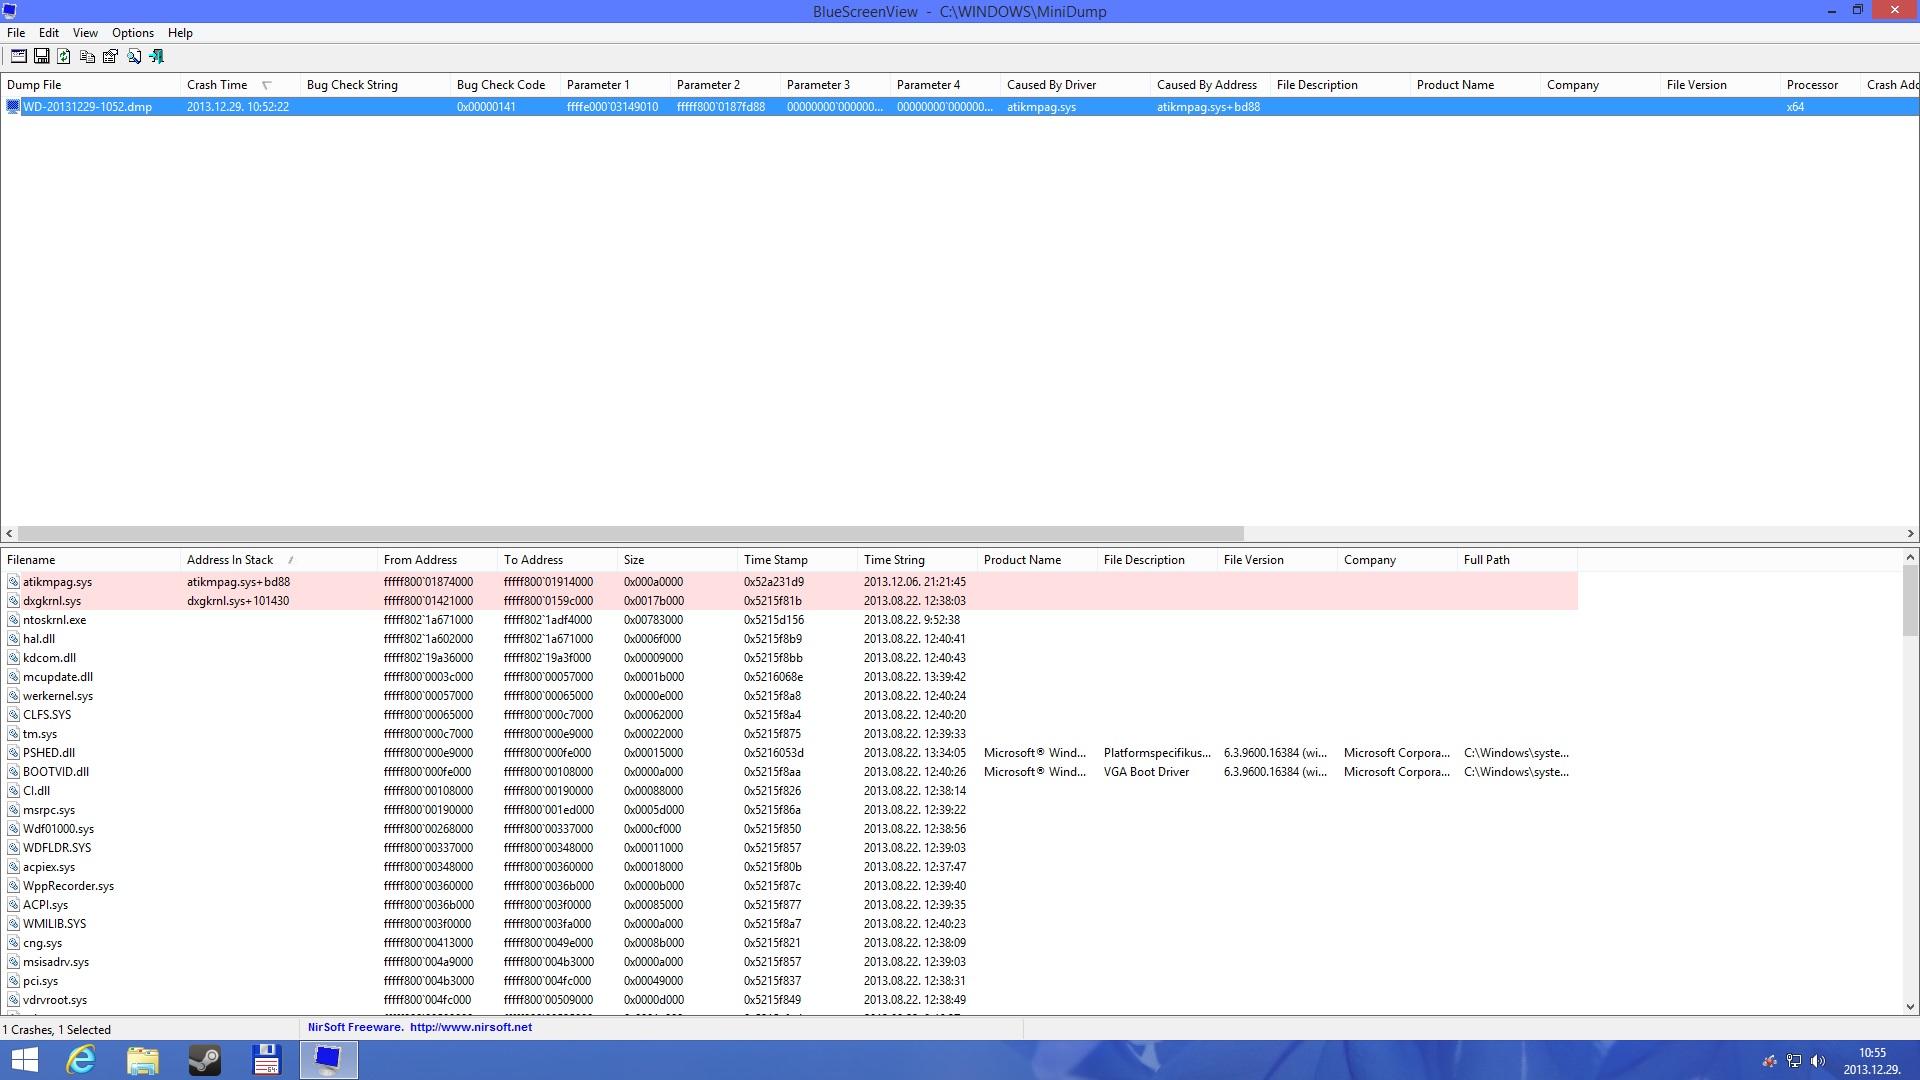1920x1080 pixels.
Task: Click the red tray icon left of the network icon
Action: coord(1769,1061)
